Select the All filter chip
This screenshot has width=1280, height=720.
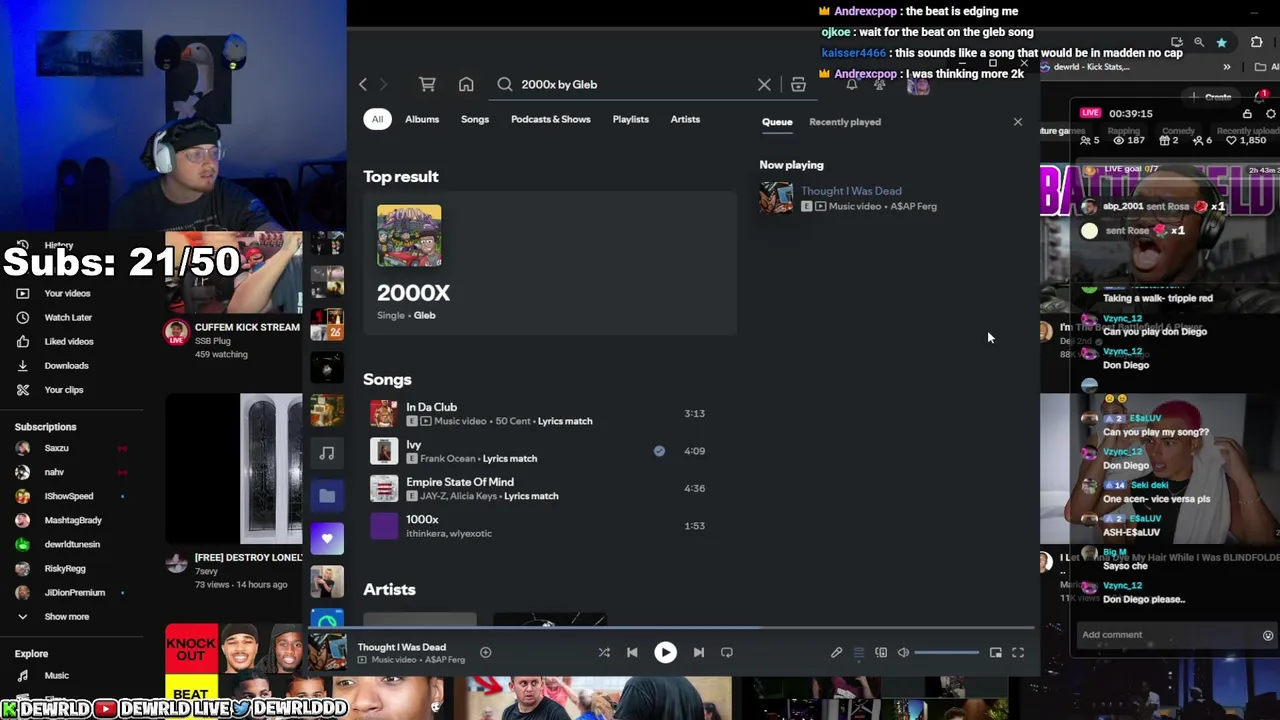tap(377, 119)
